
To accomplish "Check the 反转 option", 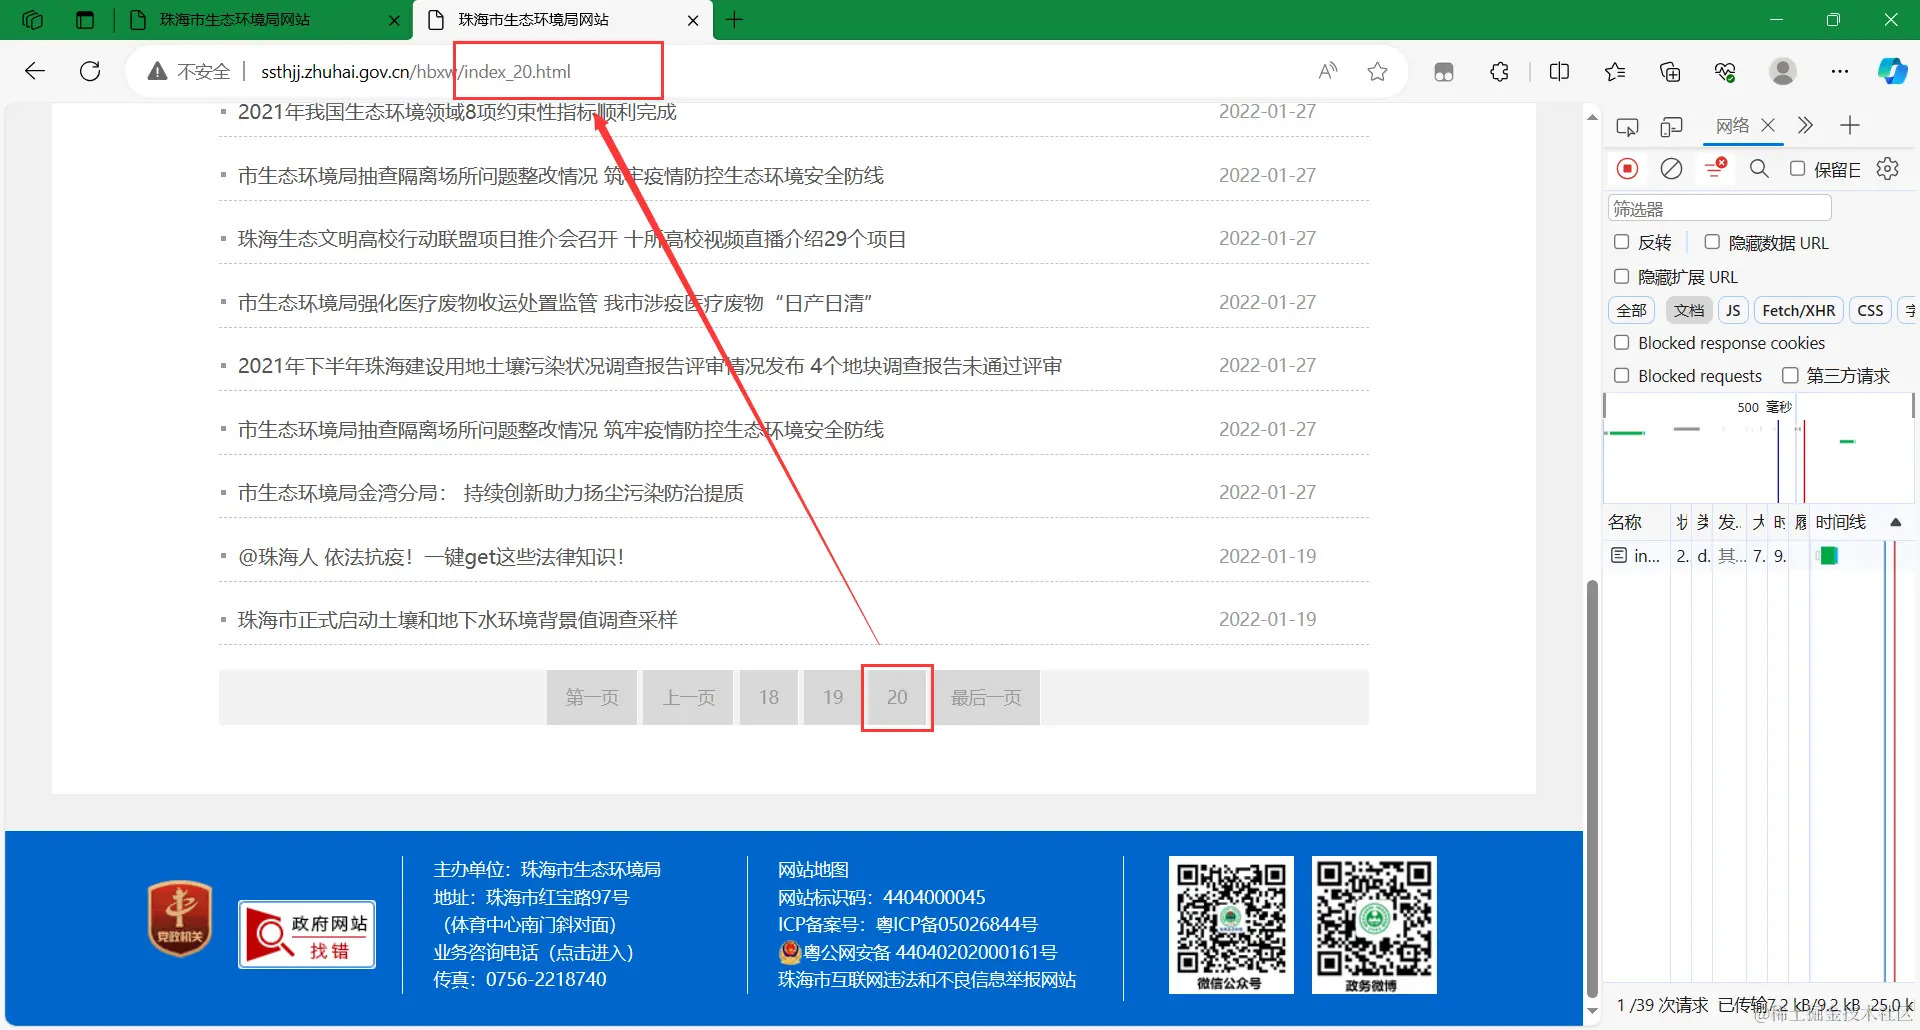I will tap(1622, 242).
